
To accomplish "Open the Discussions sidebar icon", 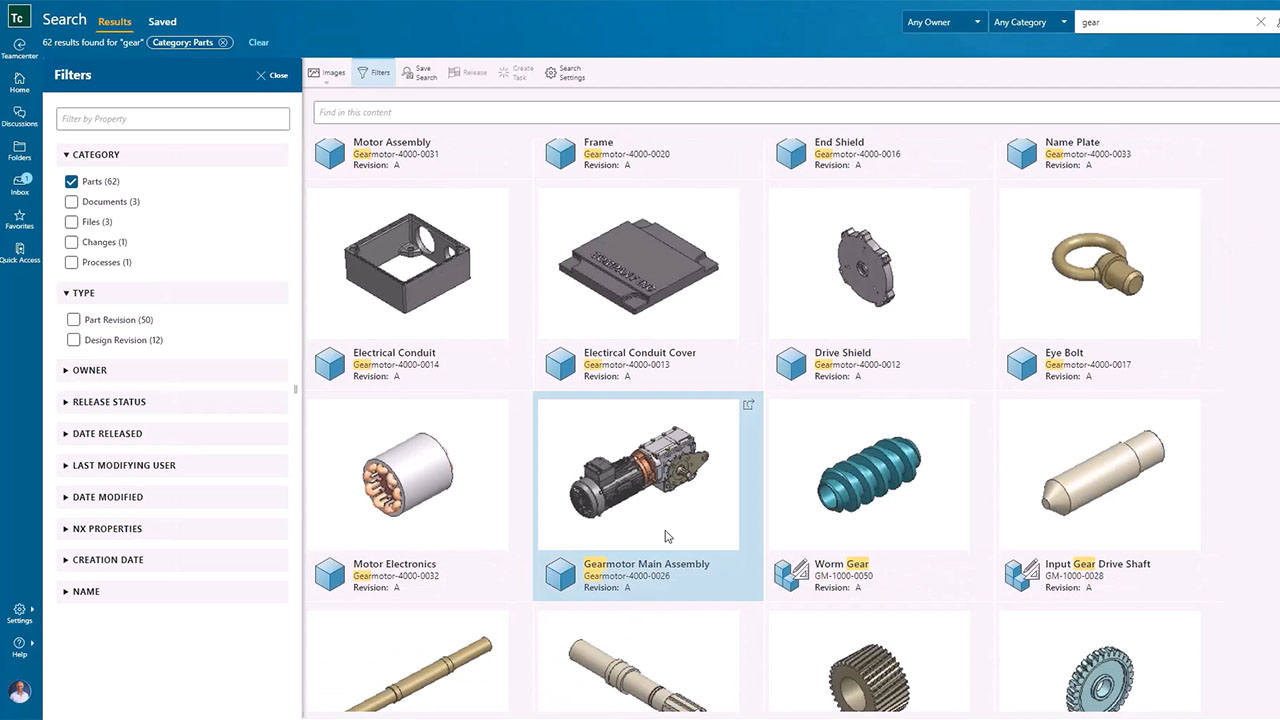I will 19,116.
